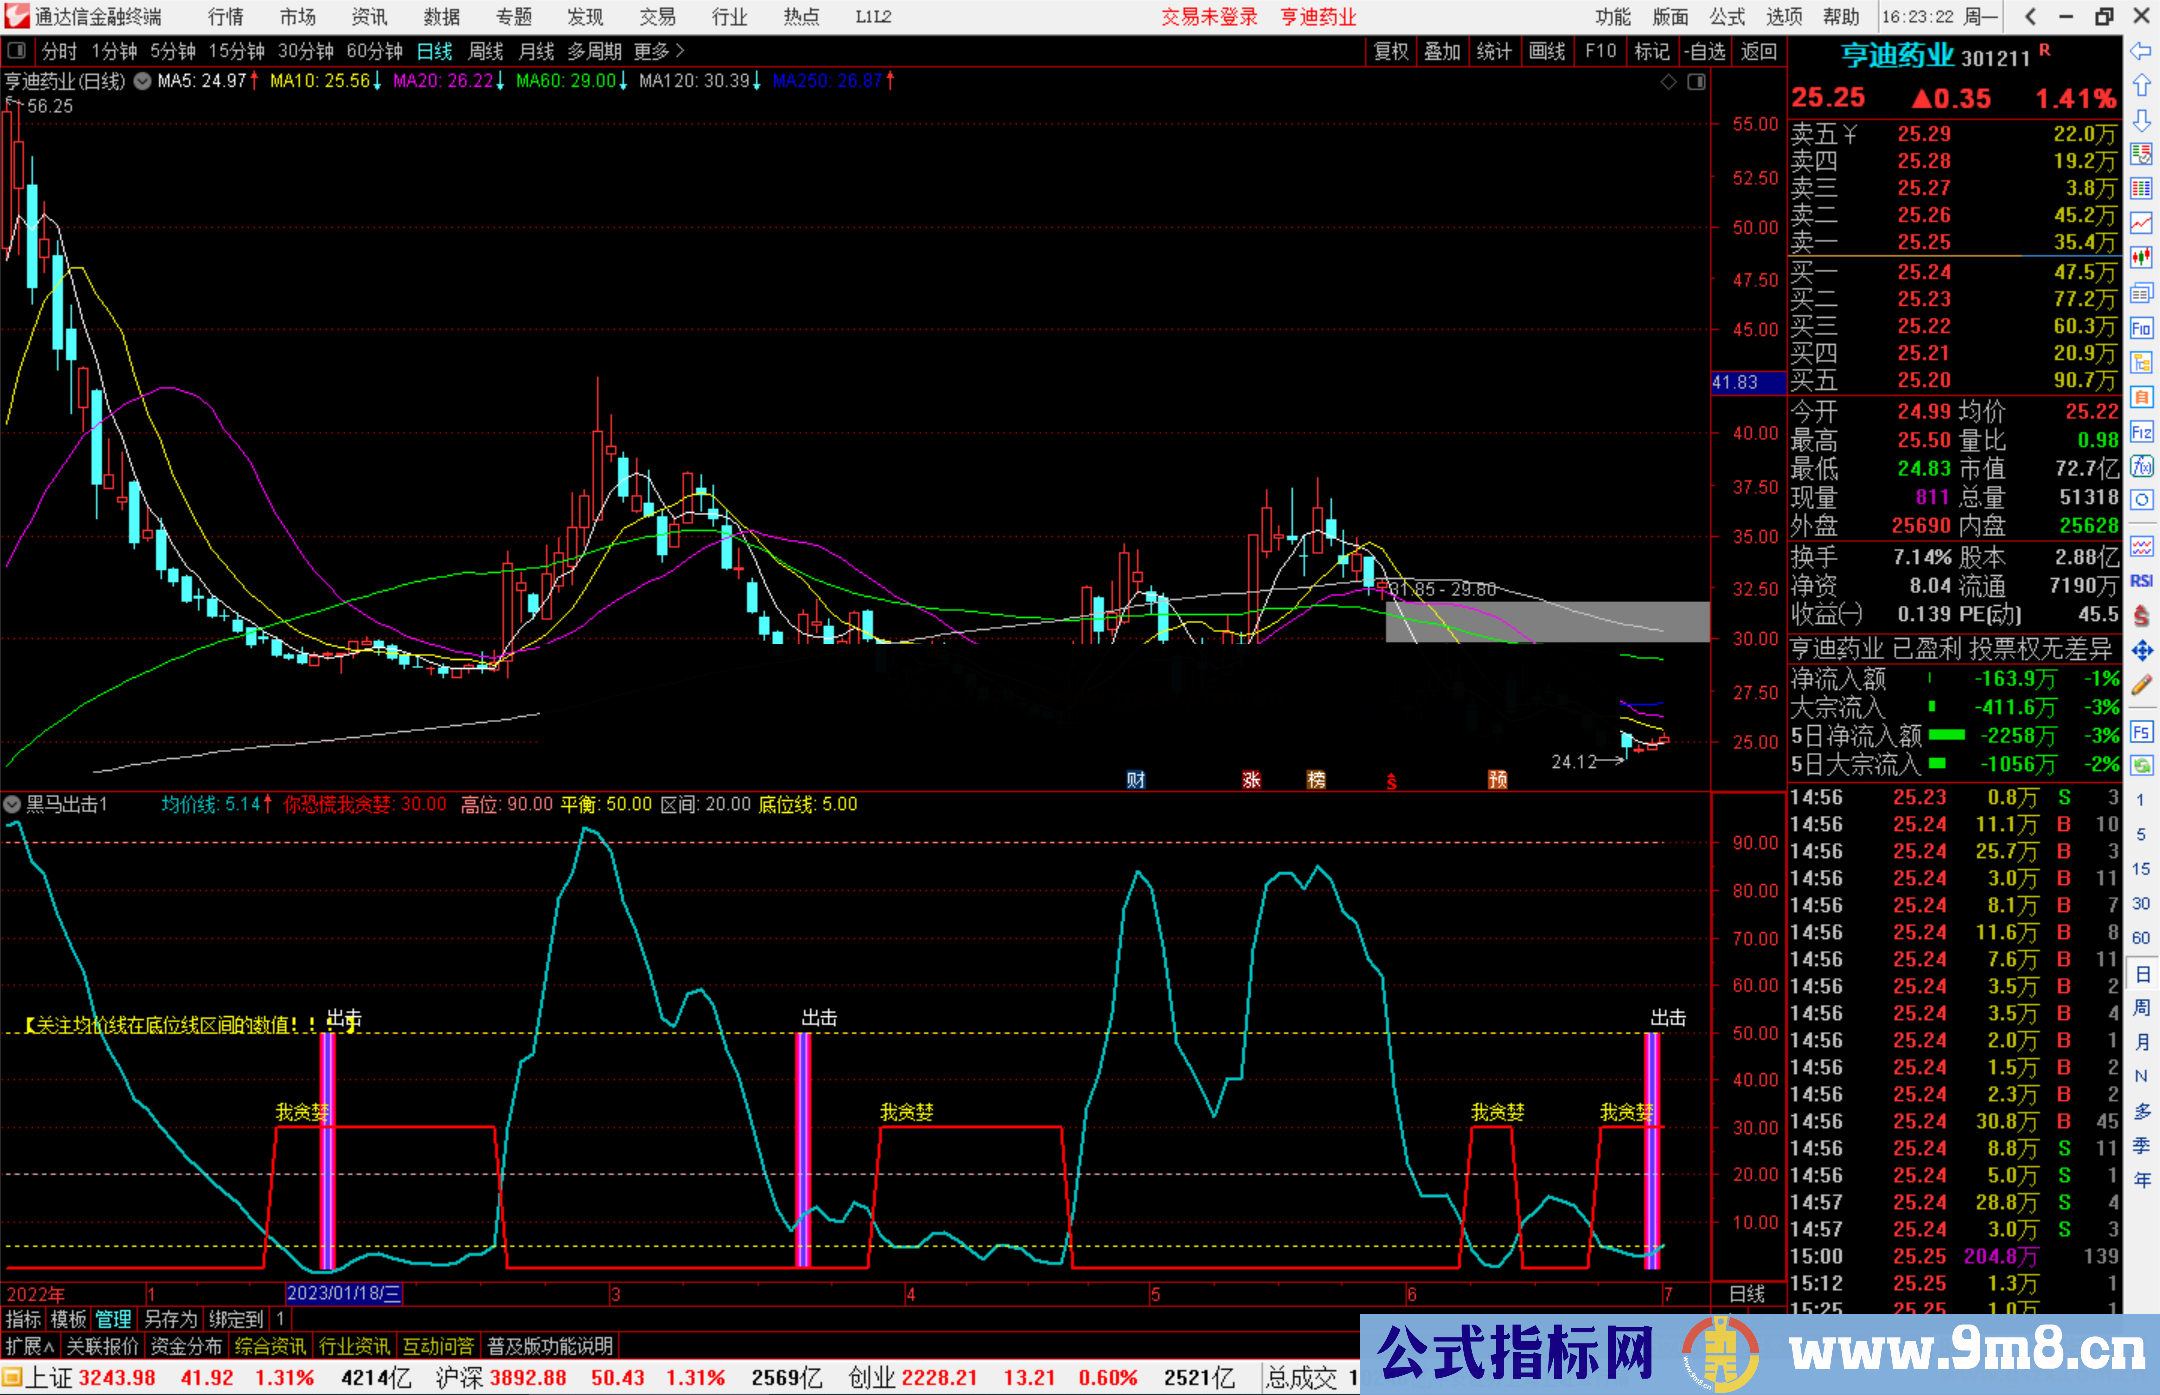
Task: Open the dropdown beside 黑马出击1 indicator
Action: (x=12, y=804)
